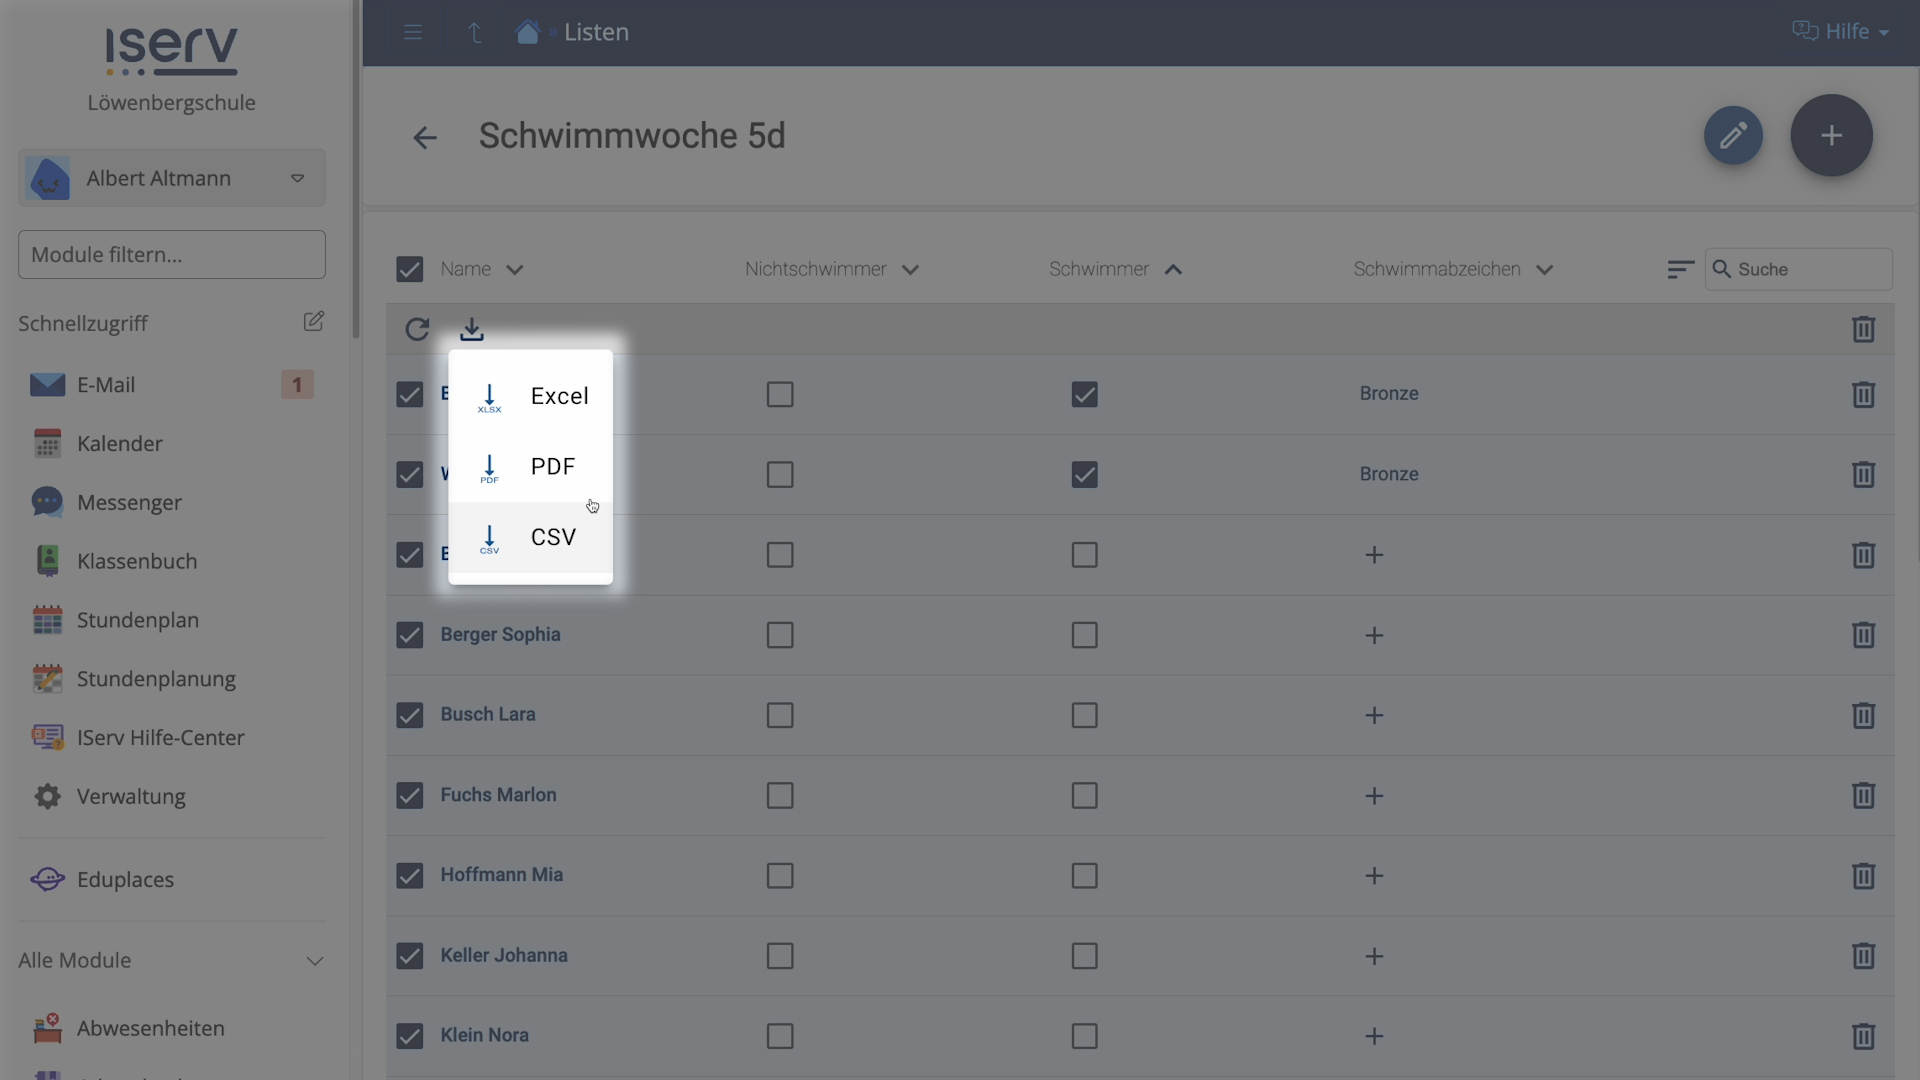The width and height of the screenshot is (1920, 1080).
Task: Click the download export icon
Action: (x=471, y=329)
